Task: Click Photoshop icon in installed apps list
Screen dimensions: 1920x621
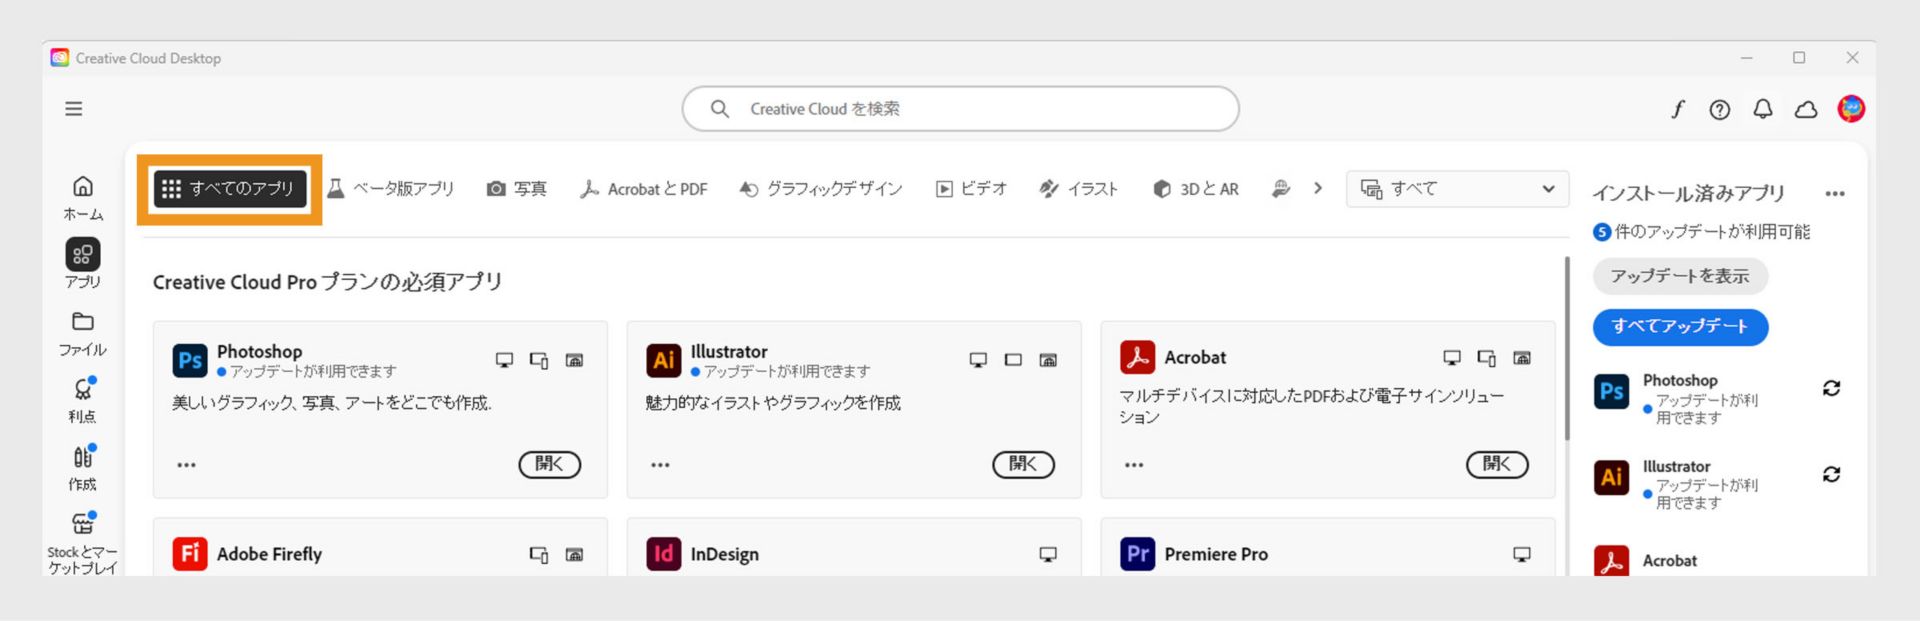Action: pyautogui.click(x=1611, y=391)
